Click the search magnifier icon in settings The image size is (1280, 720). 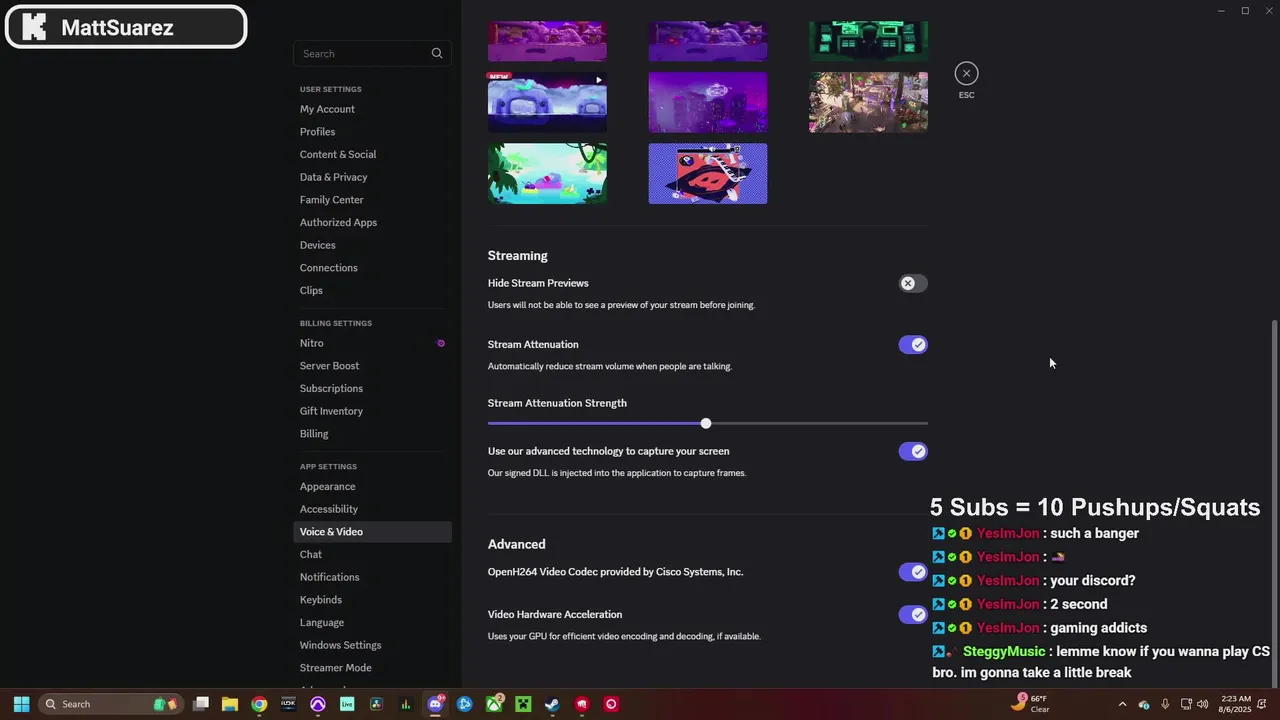pyautogui.click(x=437, y=54)
